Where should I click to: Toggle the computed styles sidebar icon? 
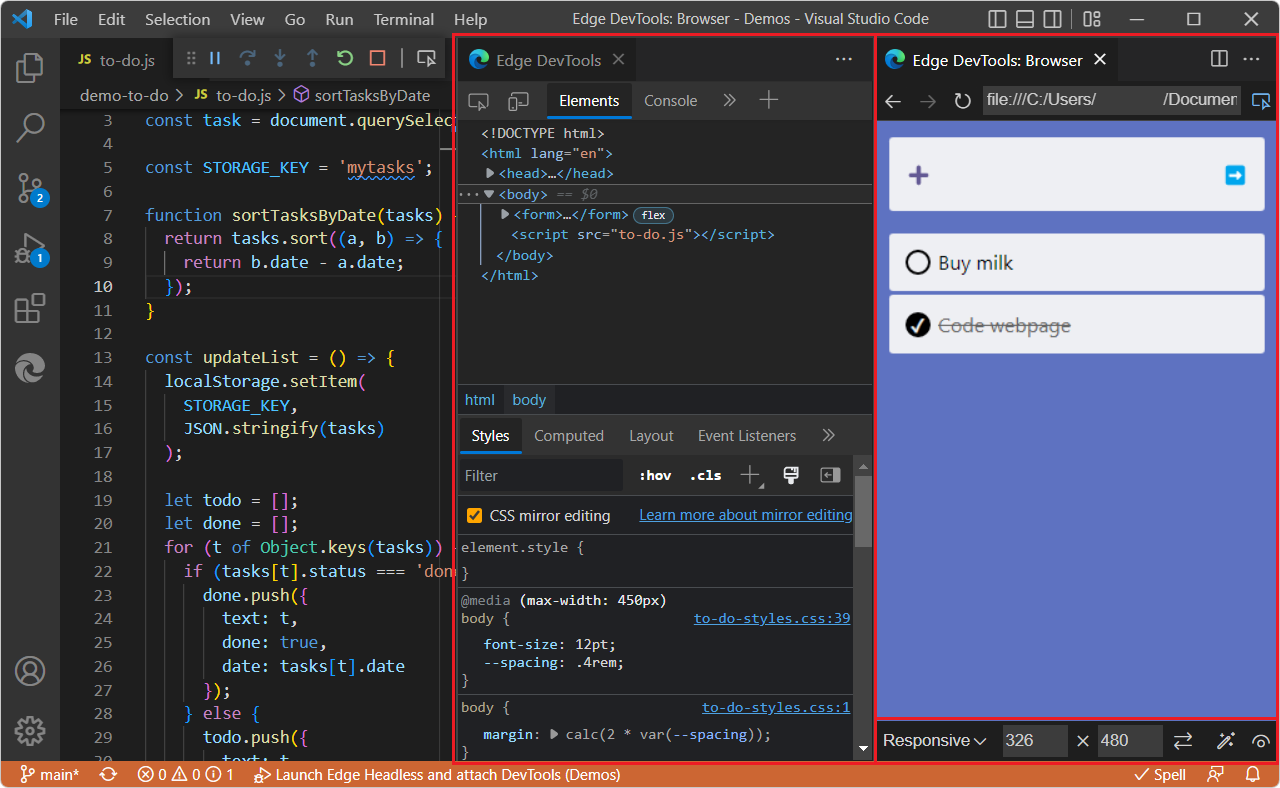click(x=830, y=475)
